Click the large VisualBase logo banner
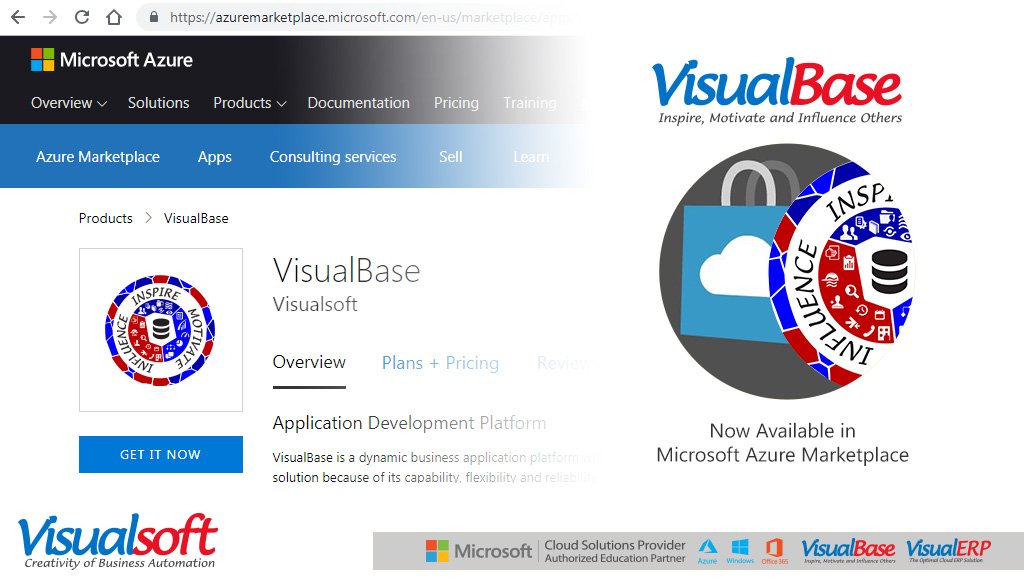Image resolution: width=1024 pixels, height=583 pixels. (x=778, y=90)
